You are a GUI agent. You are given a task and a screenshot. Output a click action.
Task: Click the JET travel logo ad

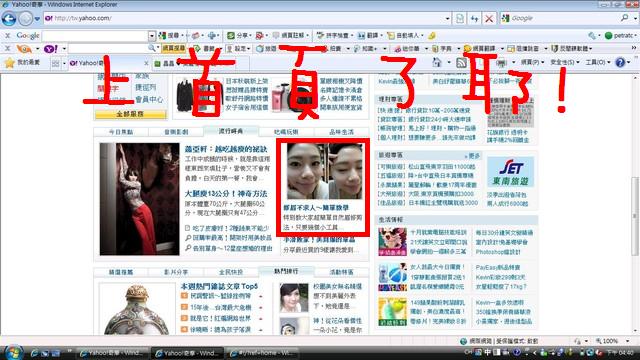[x=510, y=172]
